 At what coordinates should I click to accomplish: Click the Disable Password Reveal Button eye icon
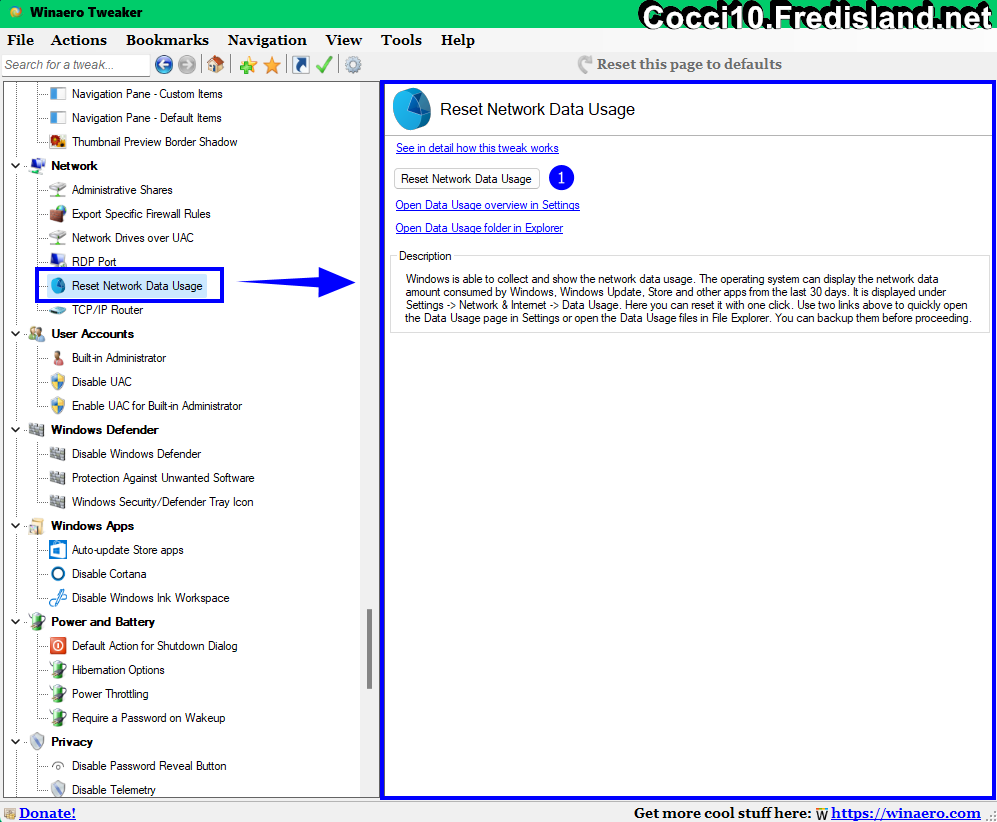(58, 766)
